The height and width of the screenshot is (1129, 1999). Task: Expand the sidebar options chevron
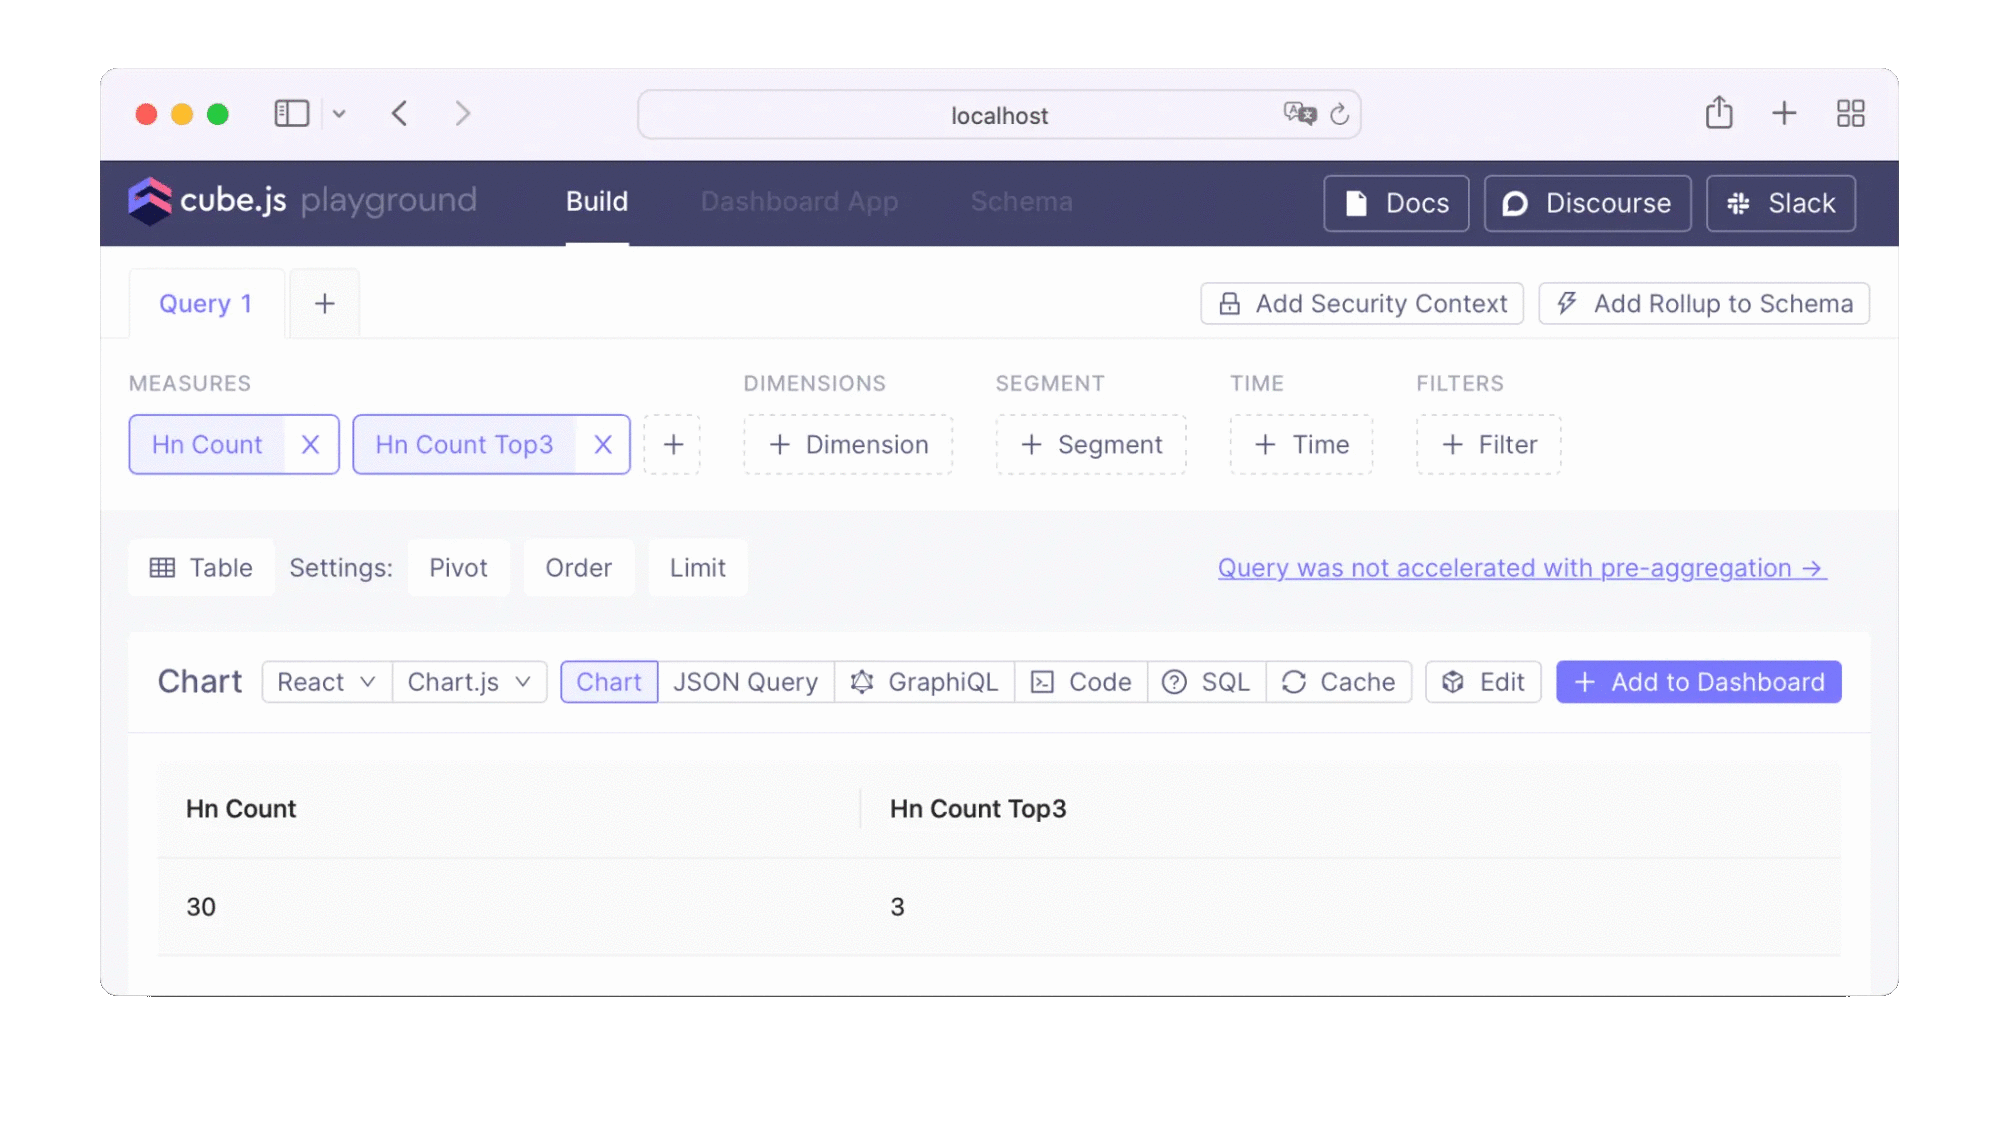(x=339, y=114)
